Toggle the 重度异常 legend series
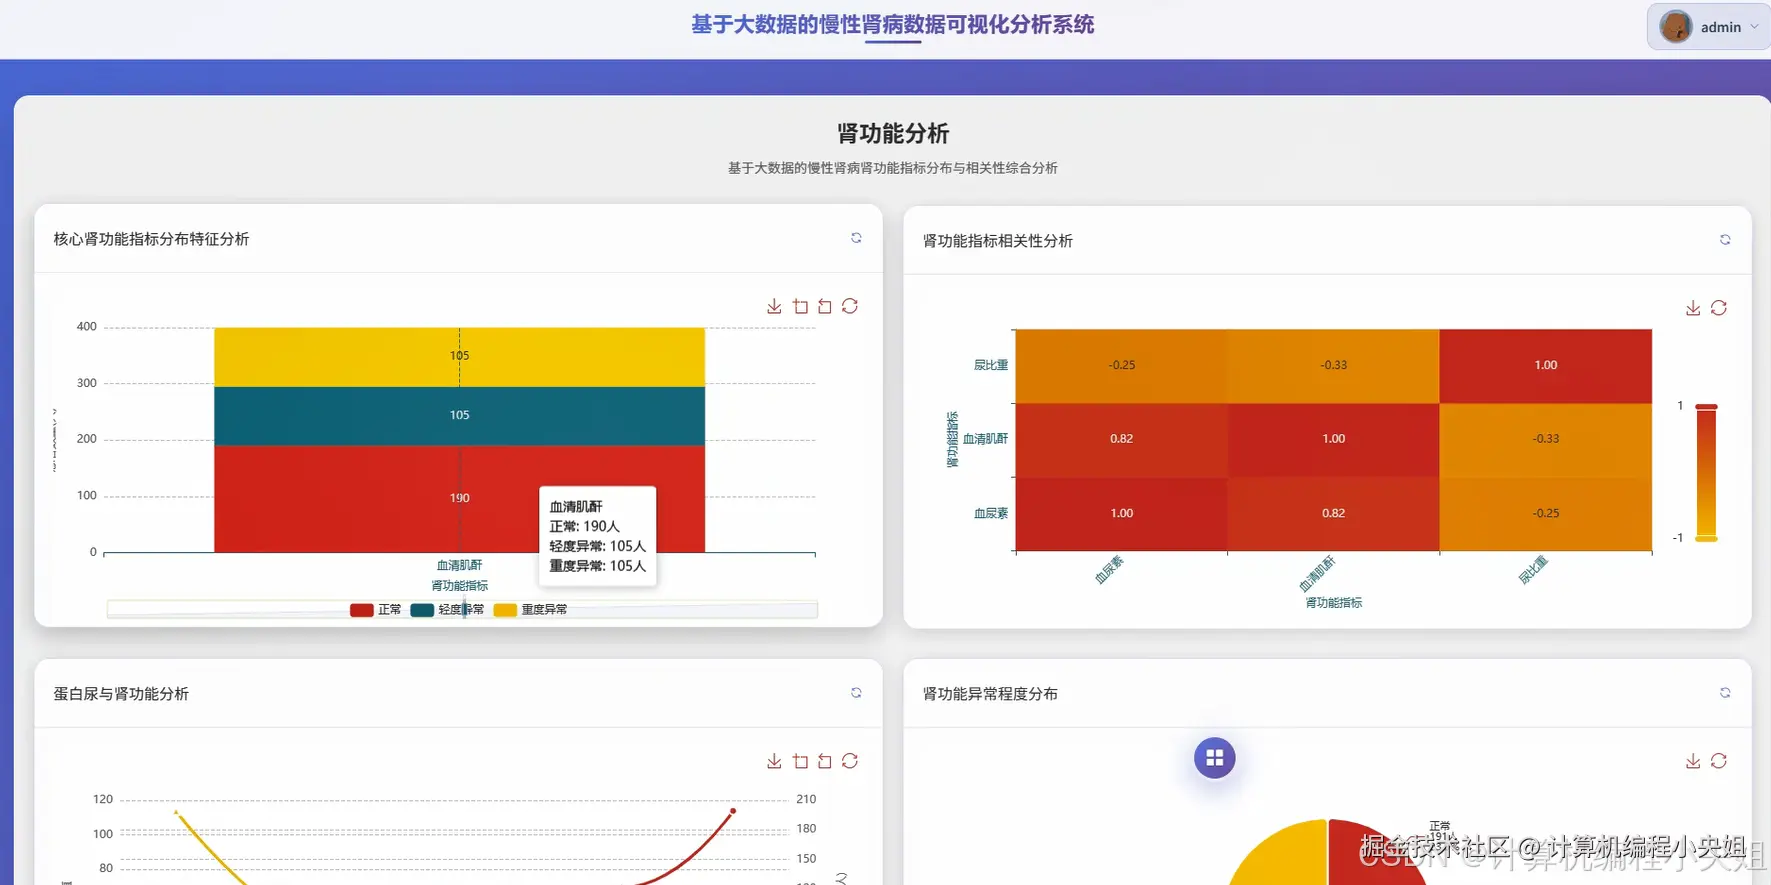Screen dimensions: 1771x885 (x=530, y=610)
